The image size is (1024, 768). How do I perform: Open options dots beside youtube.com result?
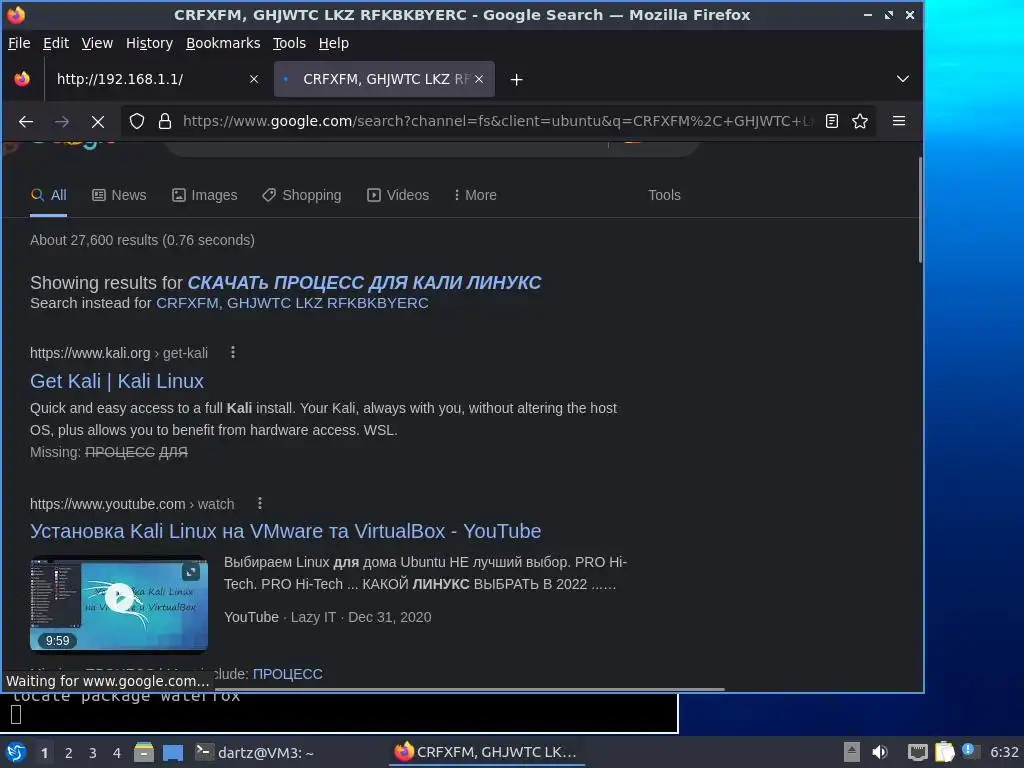pyautogui.click(x=259, y=504)
